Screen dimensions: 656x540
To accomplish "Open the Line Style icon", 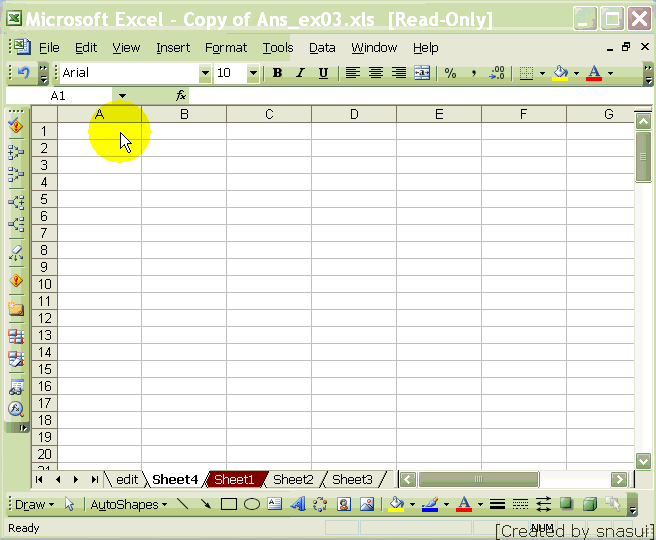I will click(x=497, y=504).
